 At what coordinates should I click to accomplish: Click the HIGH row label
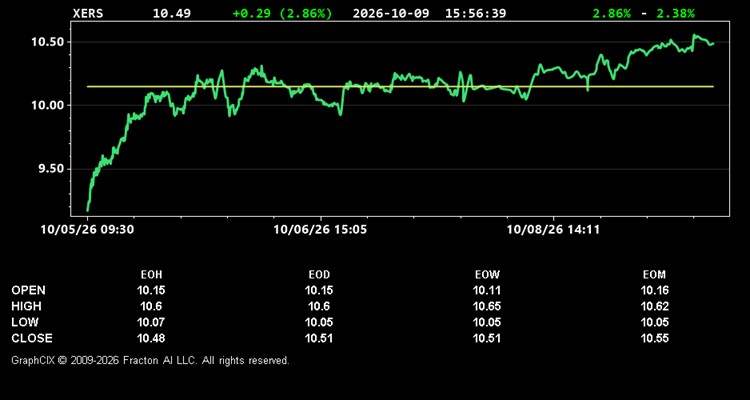(x=27, y=306)
